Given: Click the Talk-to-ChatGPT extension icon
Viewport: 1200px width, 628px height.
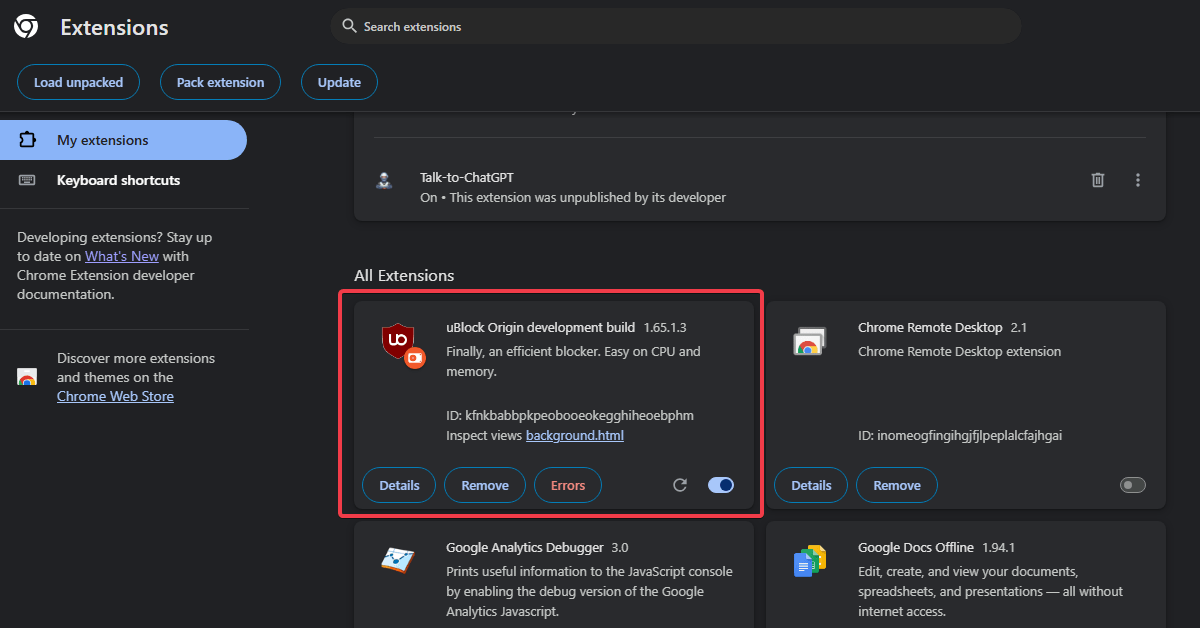Looking at the screenshot, I should tap(384, 181).
